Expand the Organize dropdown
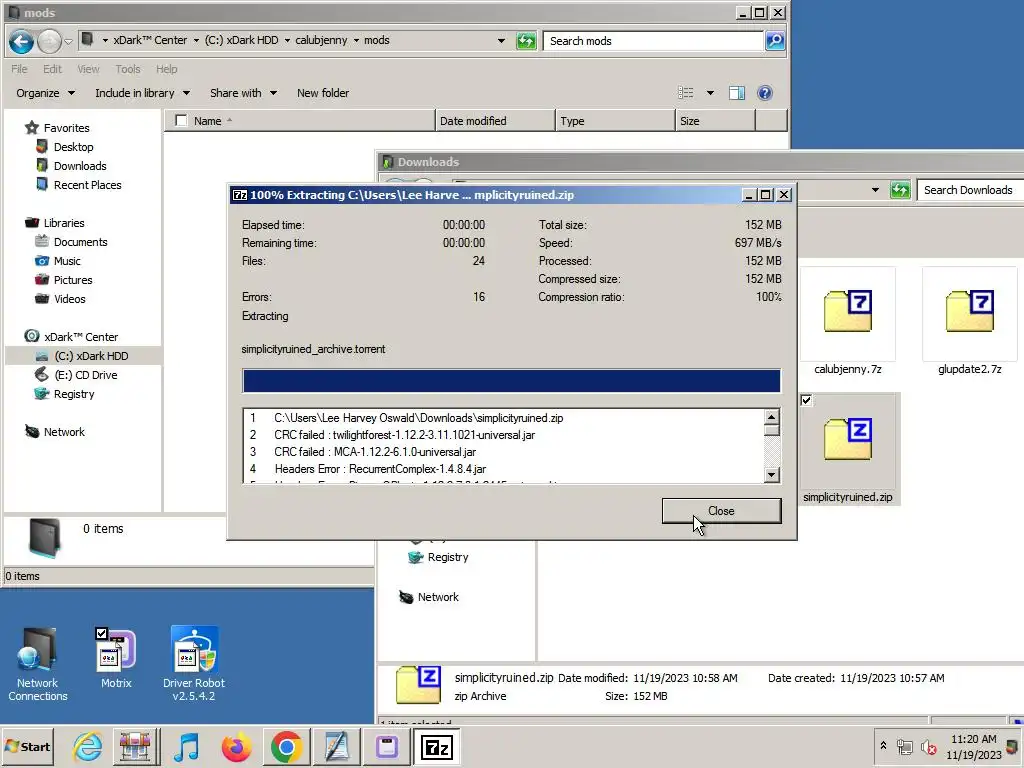The height and width of the screenshot is (768, 1024). tap(46, 93)
